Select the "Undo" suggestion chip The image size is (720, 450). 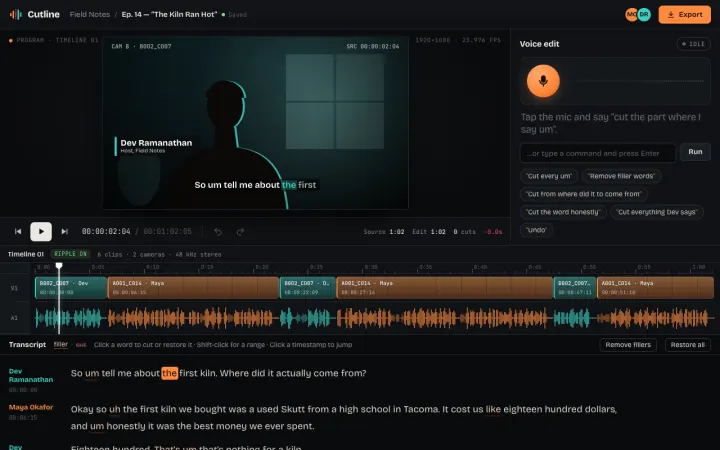[x=537, y=230]
